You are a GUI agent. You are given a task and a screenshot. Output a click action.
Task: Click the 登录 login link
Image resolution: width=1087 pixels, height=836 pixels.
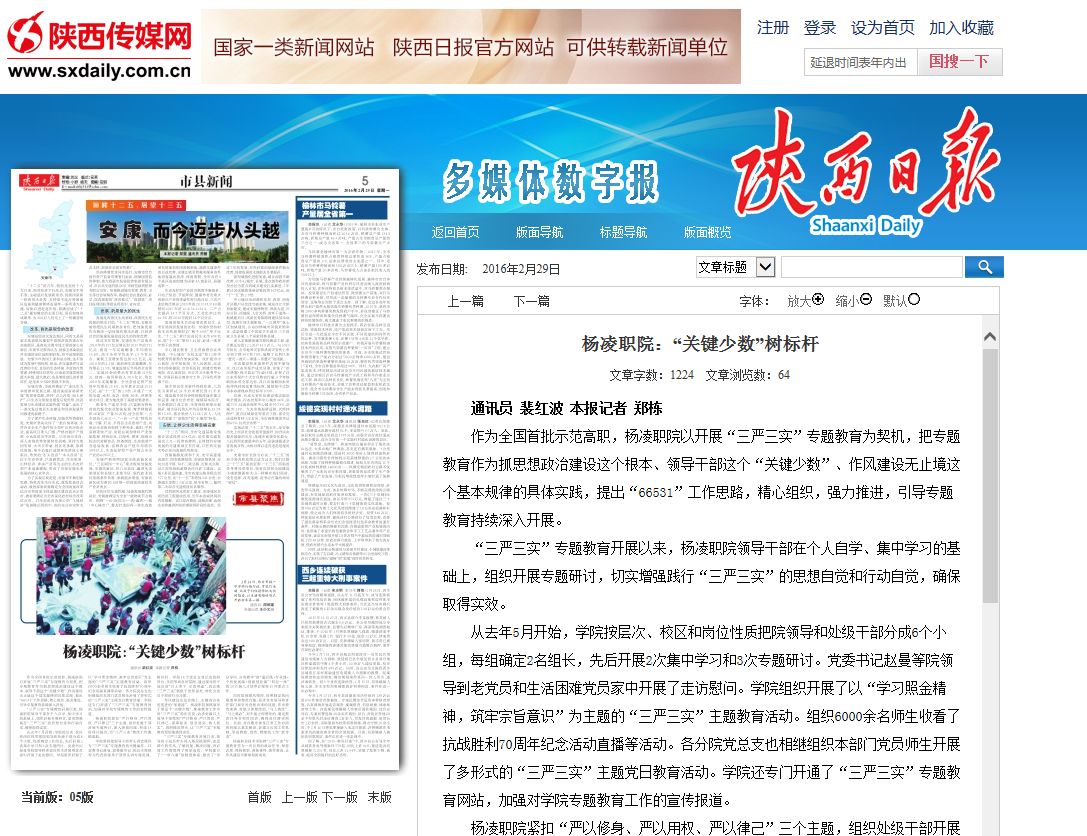coord(820,28)
